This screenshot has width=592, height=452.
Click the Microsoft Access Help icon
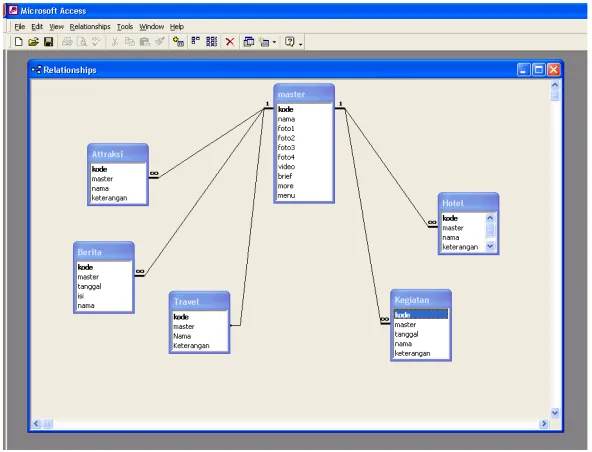click(x=290, y=42)
